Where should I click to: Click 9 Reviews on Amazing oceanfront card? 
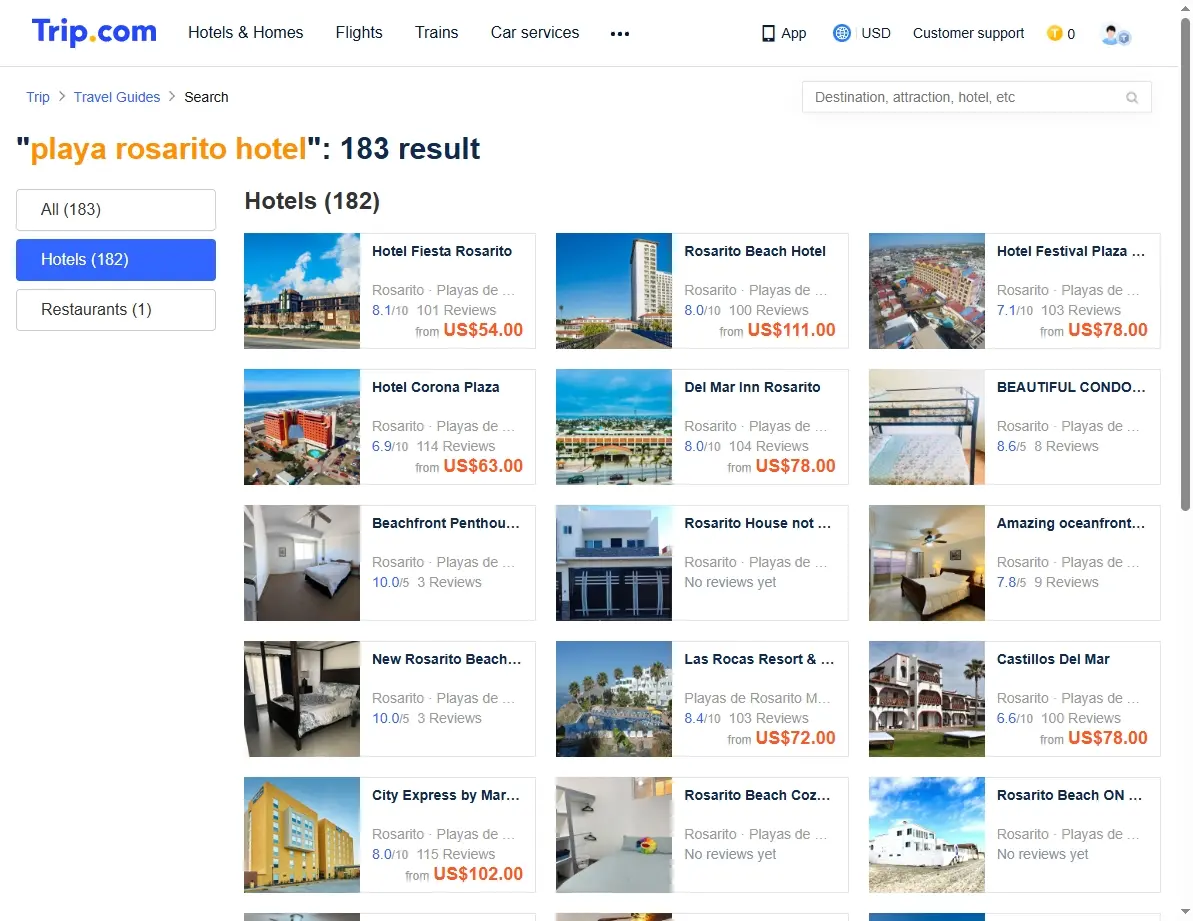coord(1066,583)
